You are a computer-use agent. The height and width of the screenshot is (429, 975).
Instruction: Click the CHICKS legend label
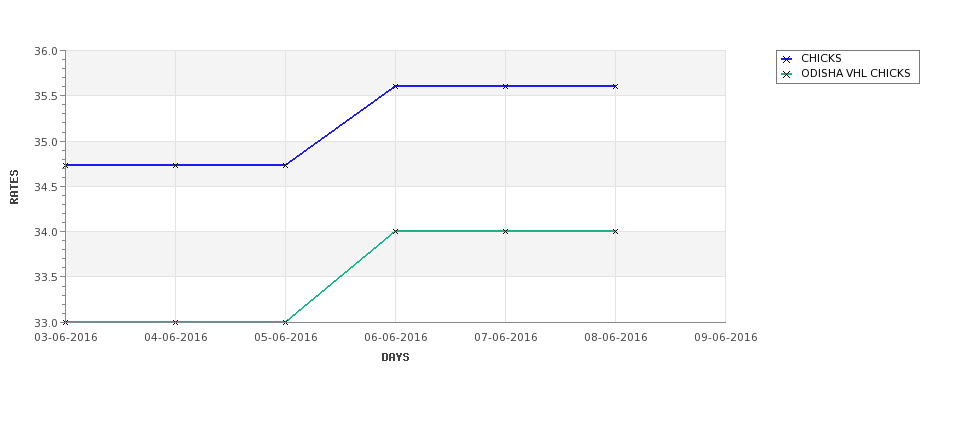(x=821, y=58)
